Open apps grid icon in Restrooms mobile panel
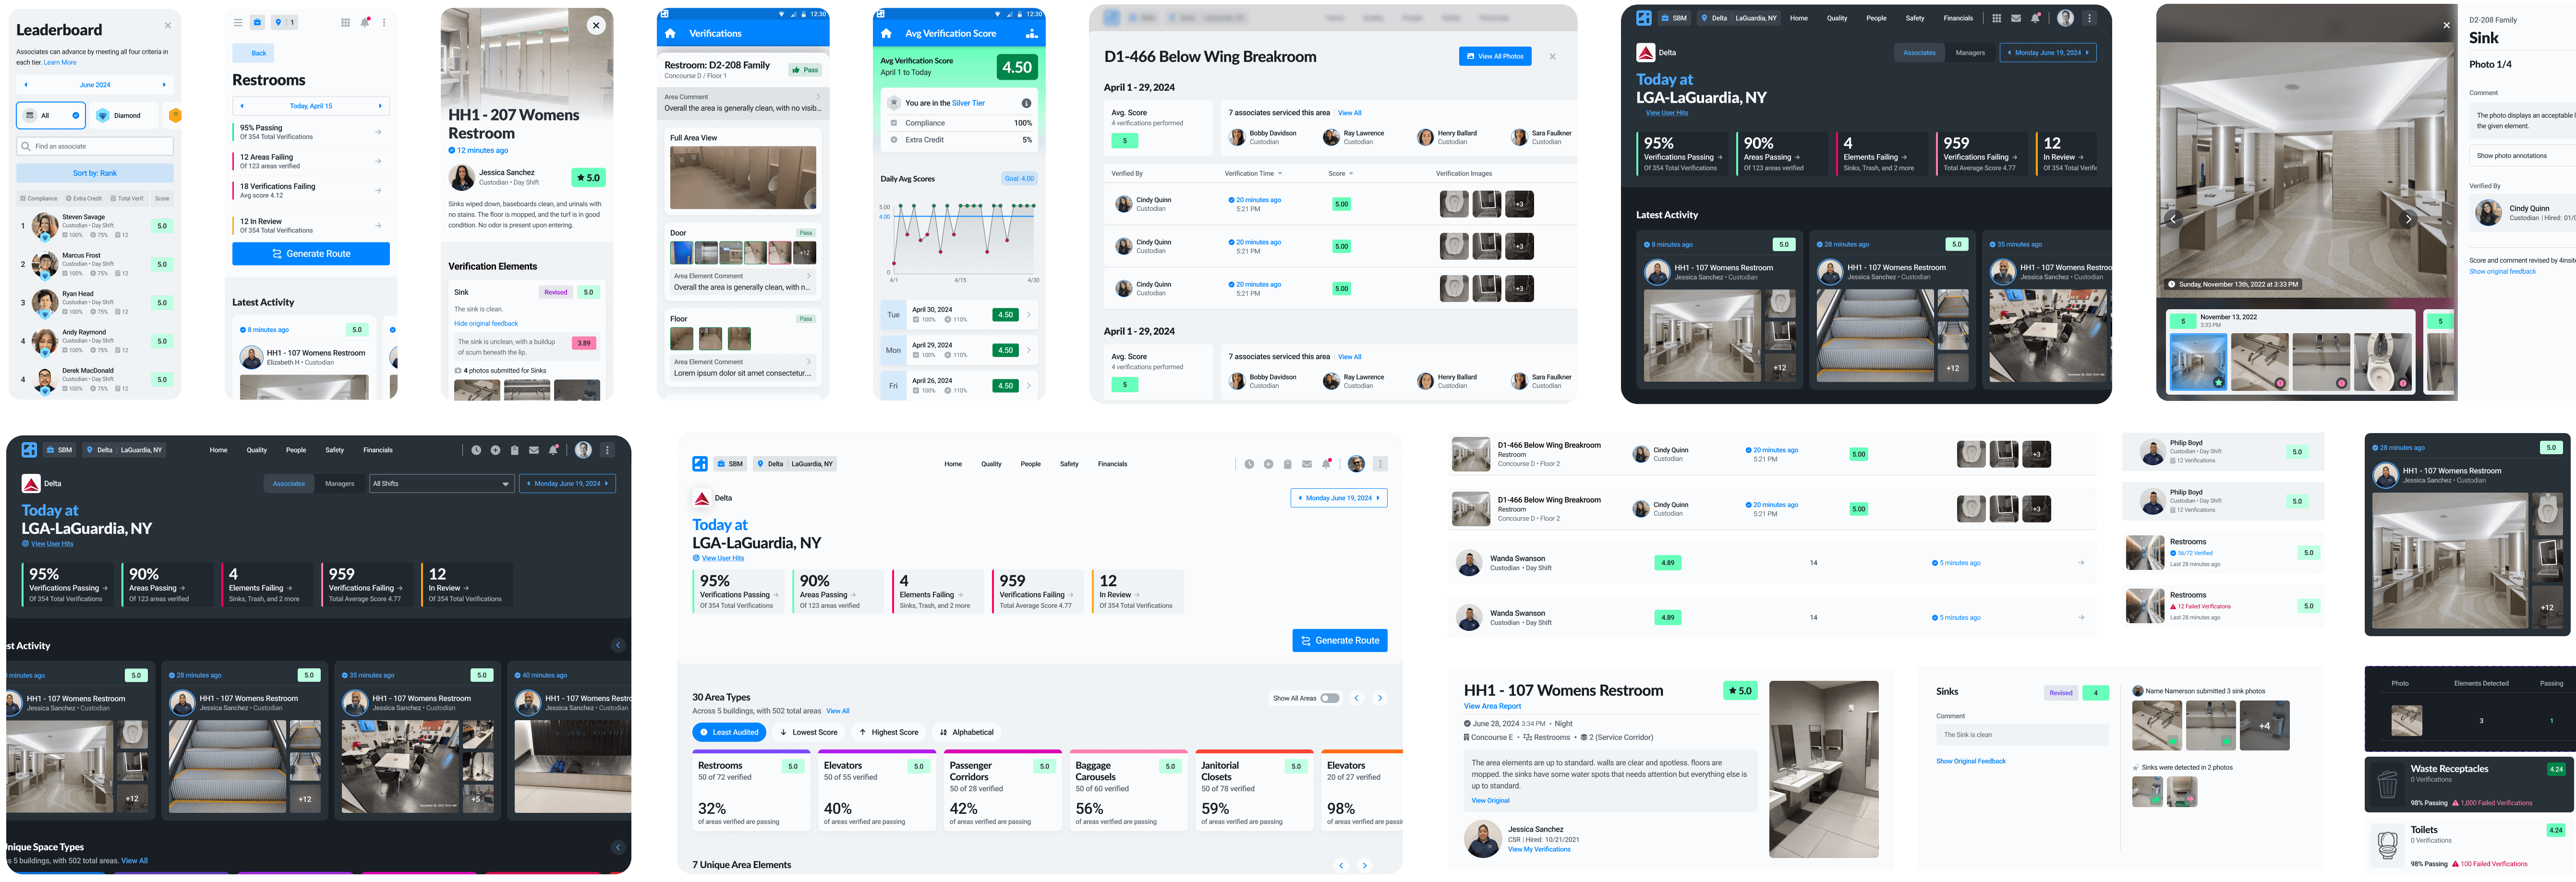This screenshot has width=2576, height=882. click(345, 22)
